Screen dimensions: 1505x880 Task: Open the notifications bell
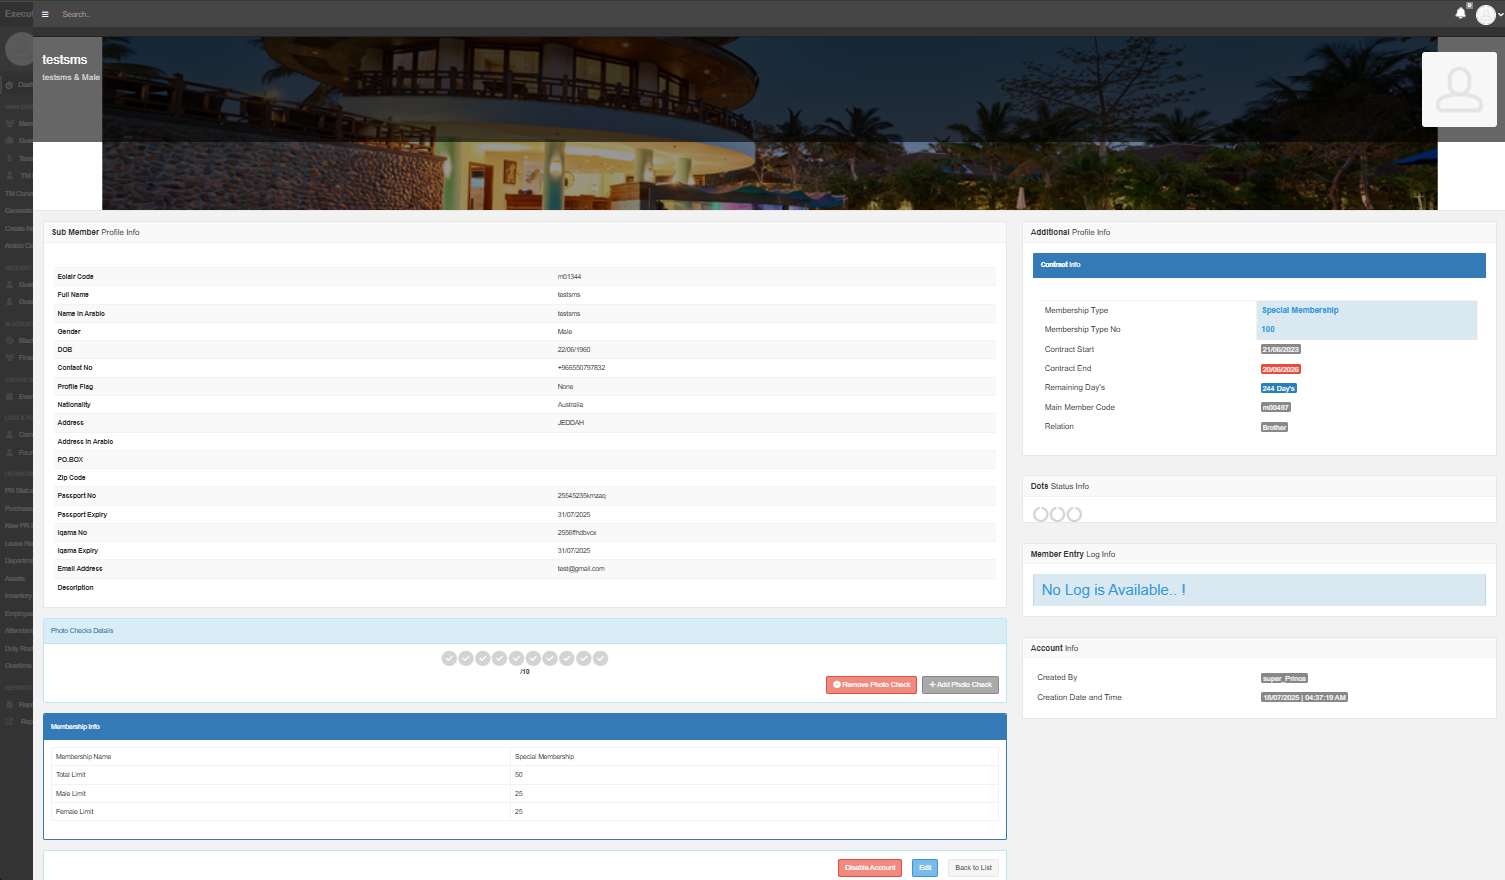pos(1460,13)
